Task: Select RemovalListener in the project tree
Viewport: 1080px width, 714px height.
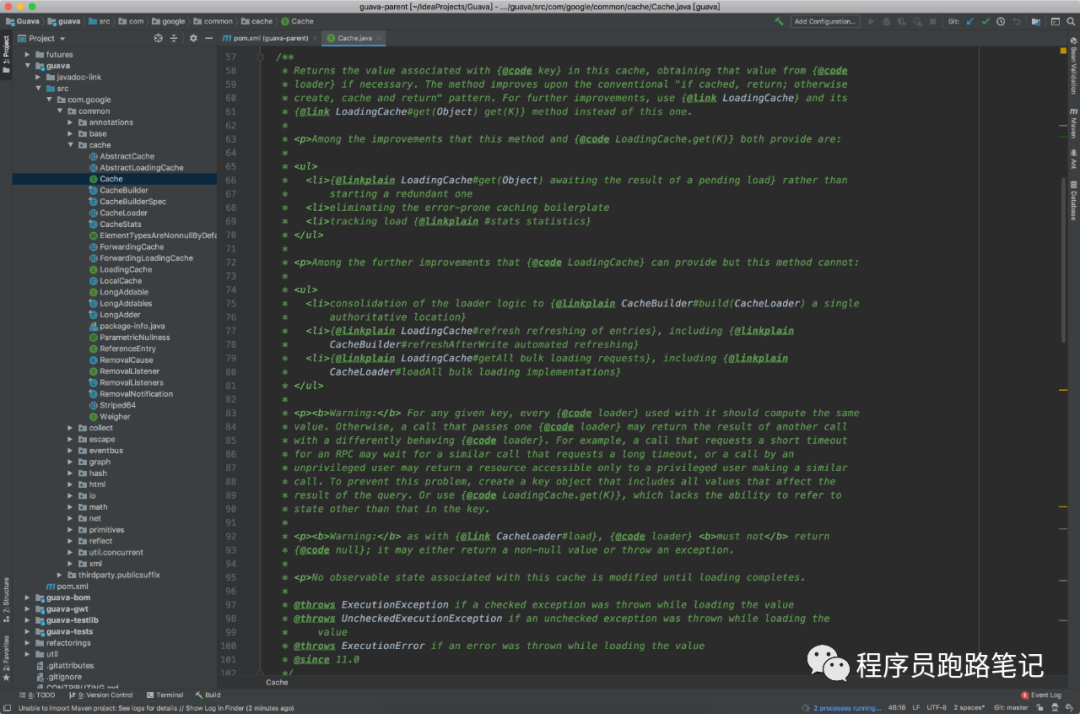Action: pyautogui.click(x=129, y=372)
